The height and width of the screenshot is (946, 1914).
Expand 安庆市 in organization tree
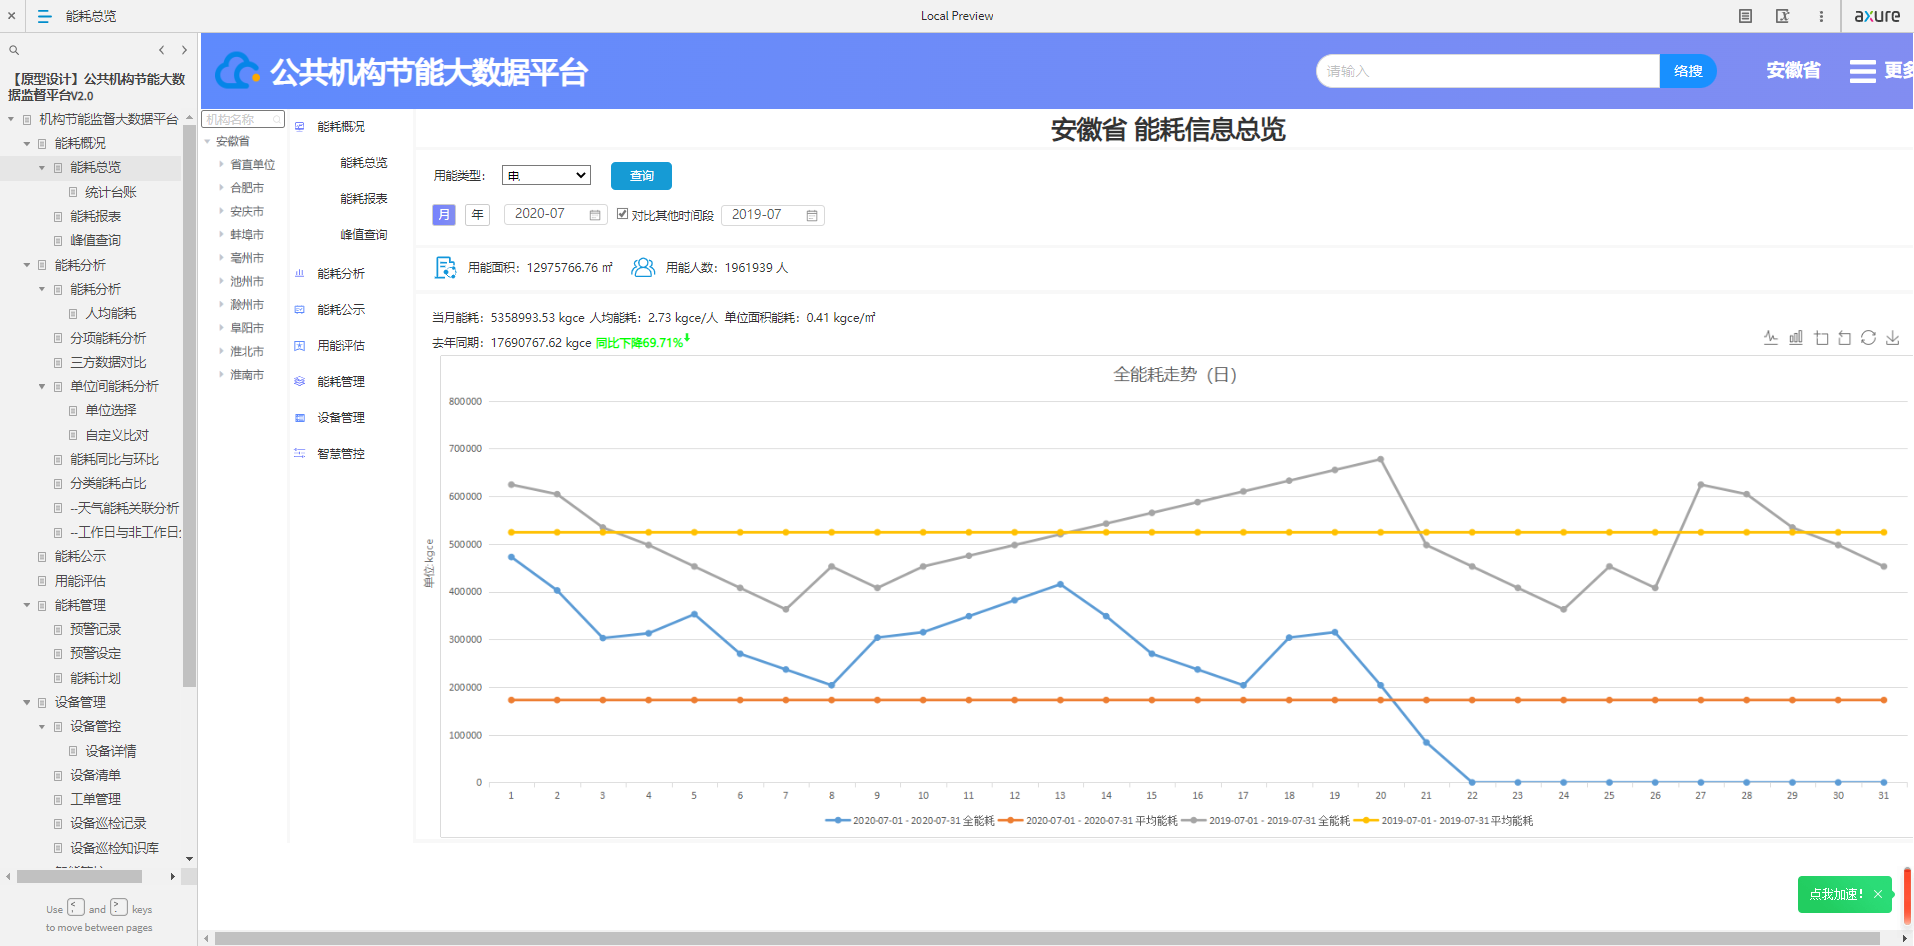(x=221, y=211)
